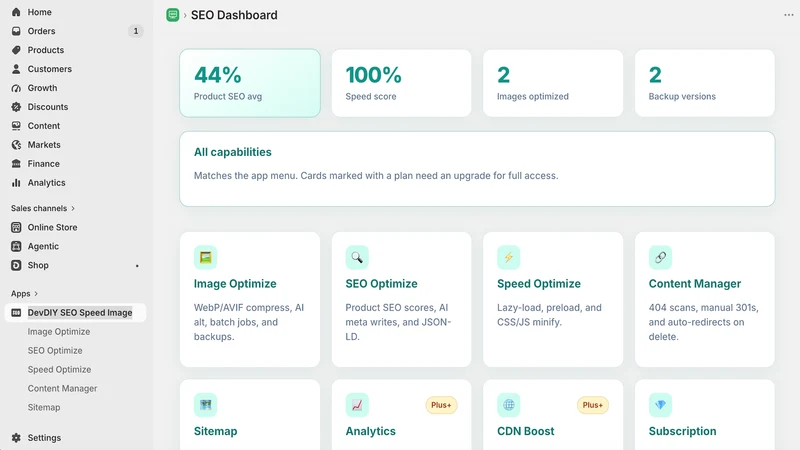Expand the Apps section chevron
The height and width of the screenshot is (450, 800).
[x=36, y=294]
